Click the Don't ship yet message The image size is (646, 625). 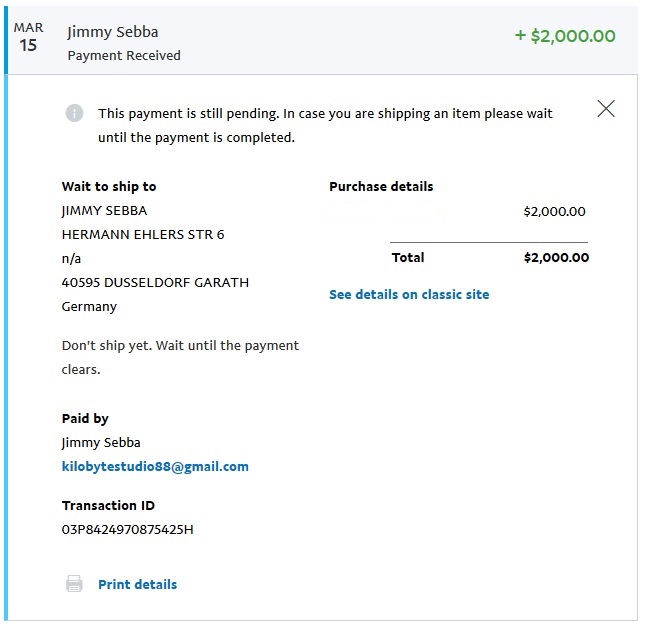(x=180, y=357)
